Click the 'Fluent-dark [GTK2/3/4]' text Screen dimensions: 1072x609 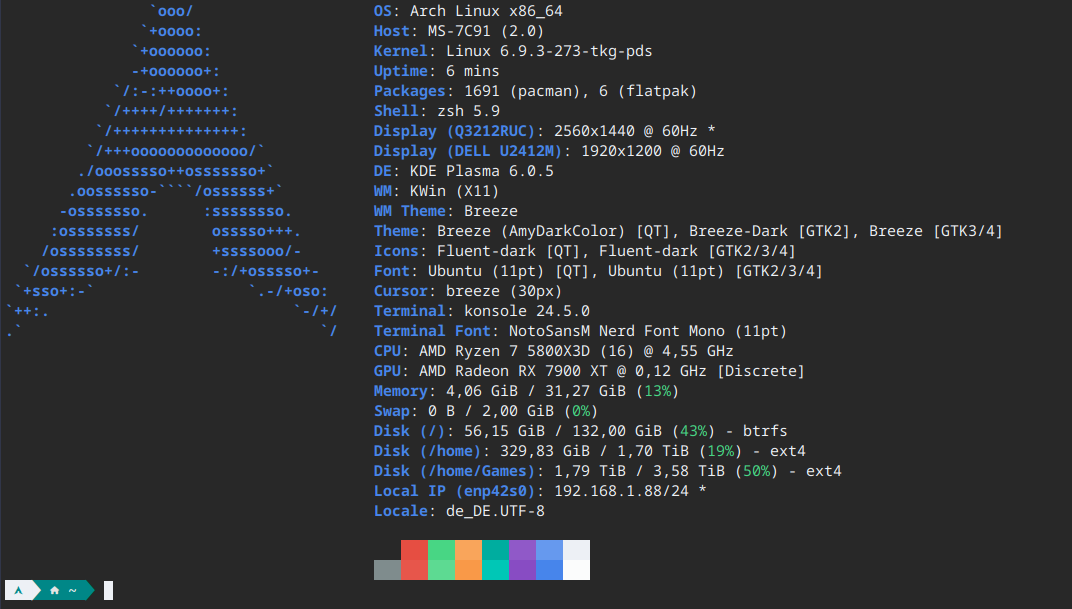click(x=697, y=251)
